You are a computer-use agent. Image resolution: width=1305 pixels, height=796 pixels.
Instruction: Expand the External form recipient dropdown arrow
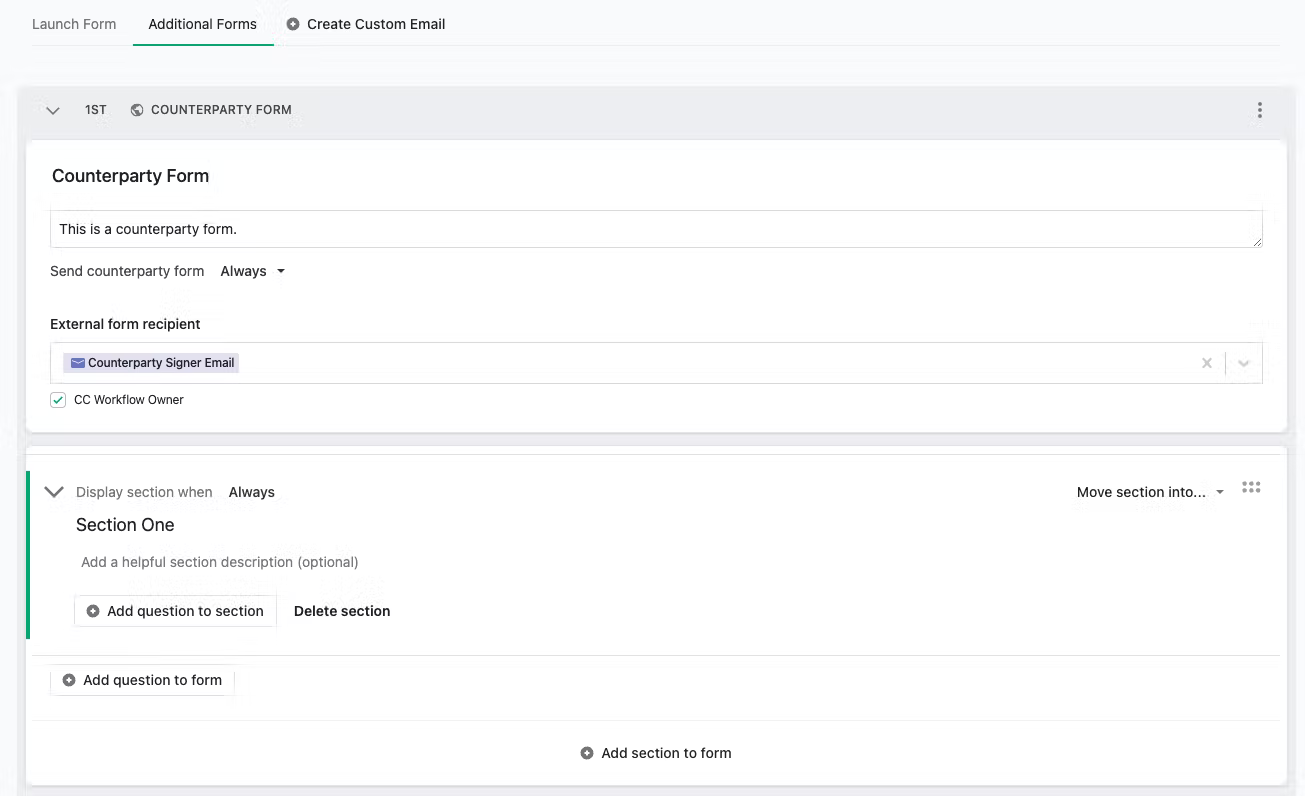tap(1244, 363)
